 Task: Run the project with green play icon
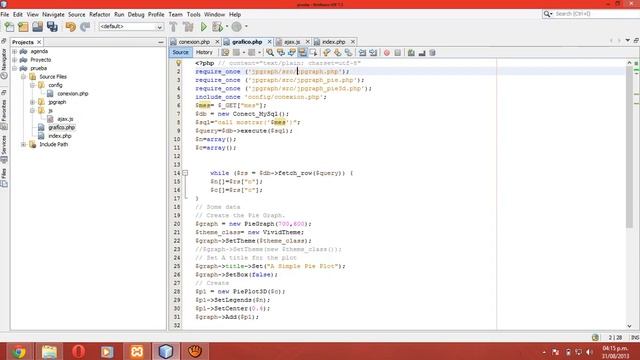coord(203,27)
